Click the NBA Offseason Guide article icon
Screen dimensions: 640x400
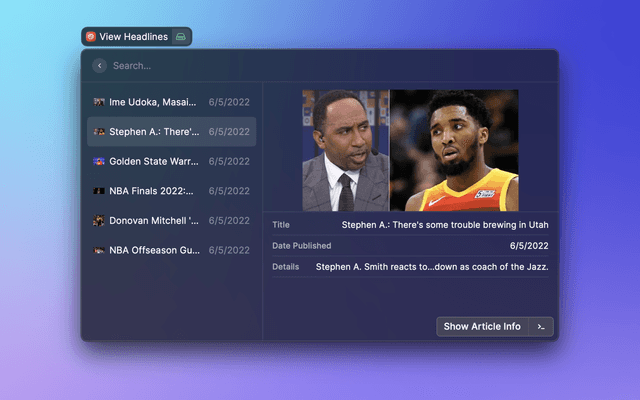pyautogui.click(x=99, y=250)
